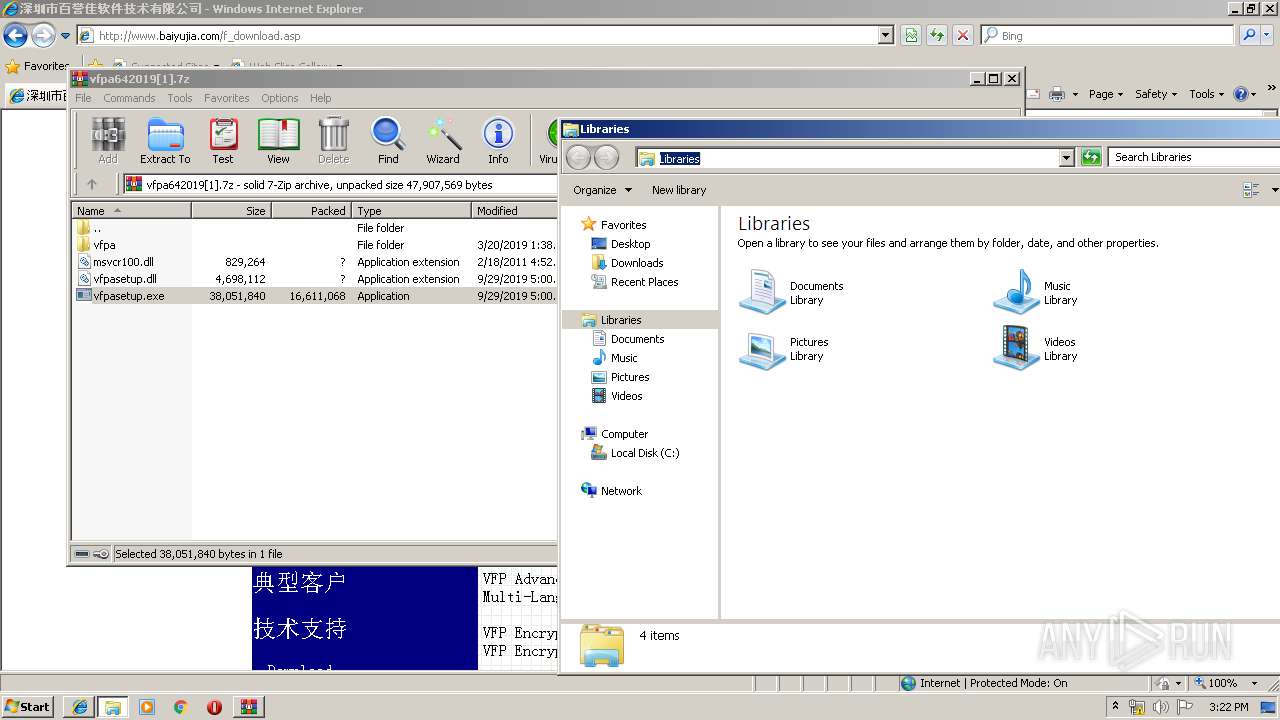This screenshot has height=720, width=1280.
Task: Select the msvcr100.dll file row
Action: tap(315, 262)
